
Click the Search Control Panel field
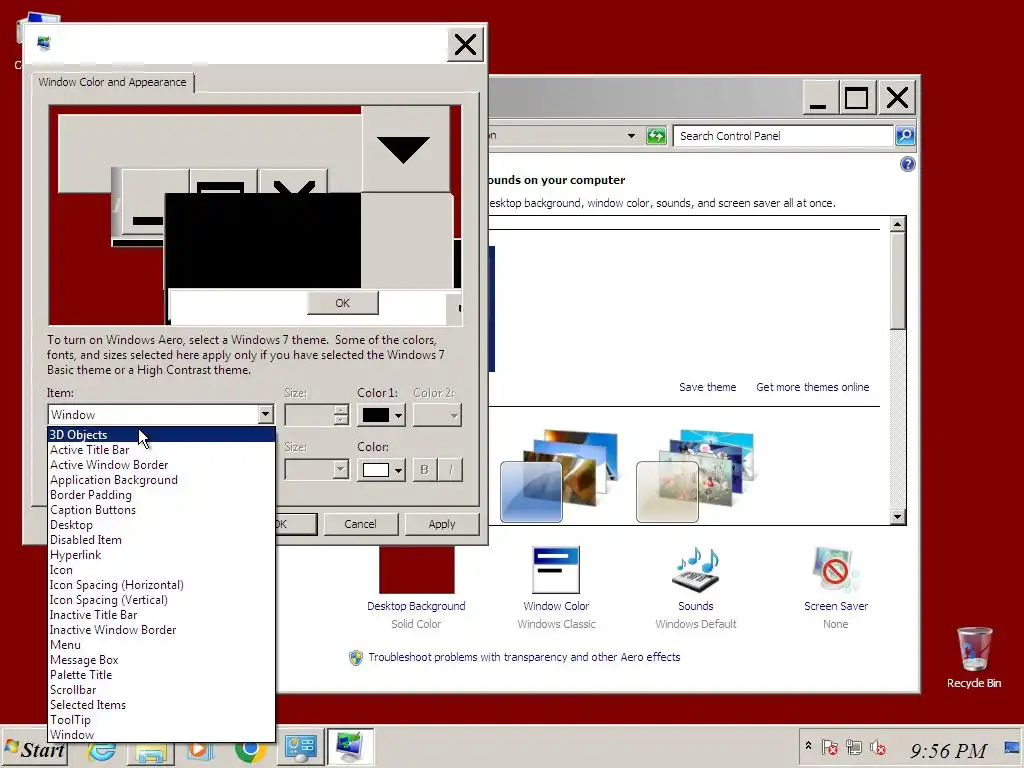tap(782, 136)
